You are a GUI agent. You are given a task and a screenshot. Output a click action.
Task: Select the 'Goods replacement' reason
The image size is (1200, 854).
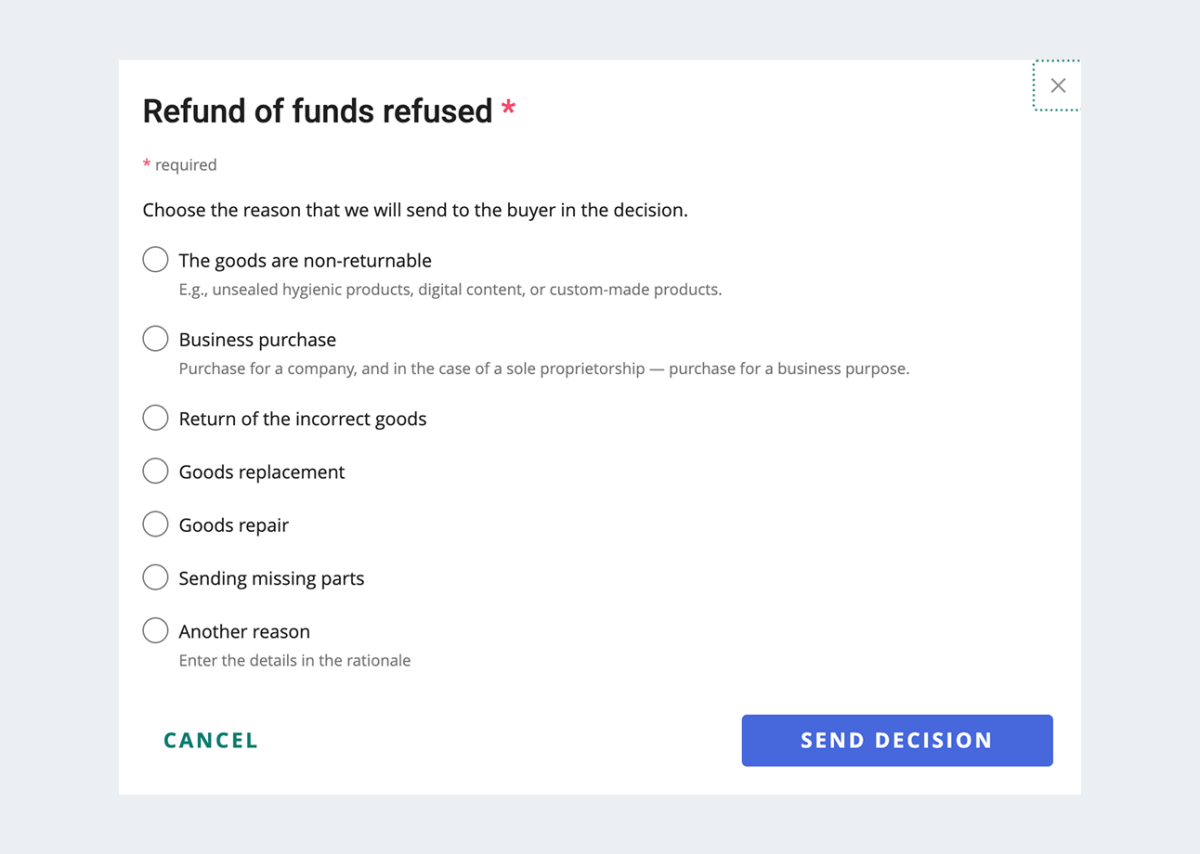coord(155,470)
